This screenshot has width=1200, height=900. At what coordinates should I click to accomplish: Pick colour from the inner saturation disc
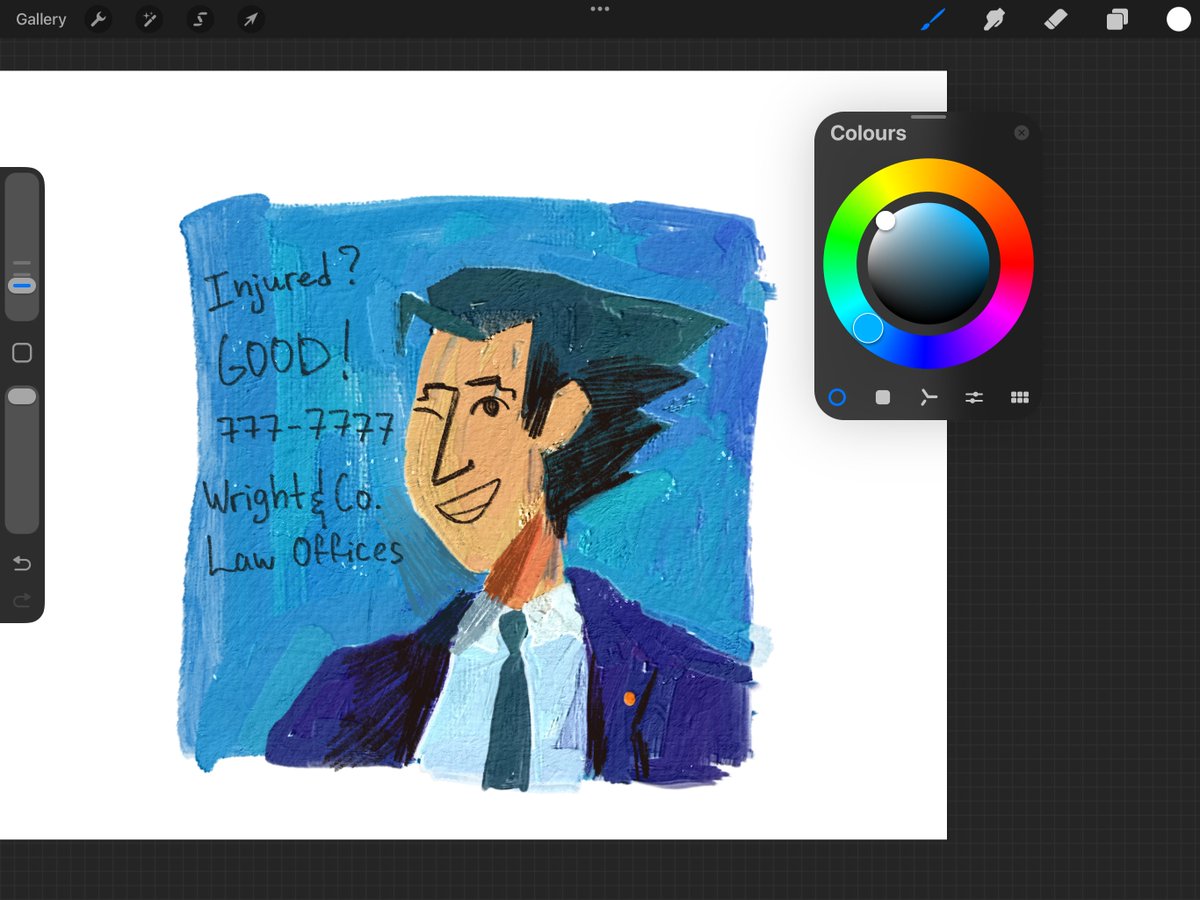click(x=928, y=263)
